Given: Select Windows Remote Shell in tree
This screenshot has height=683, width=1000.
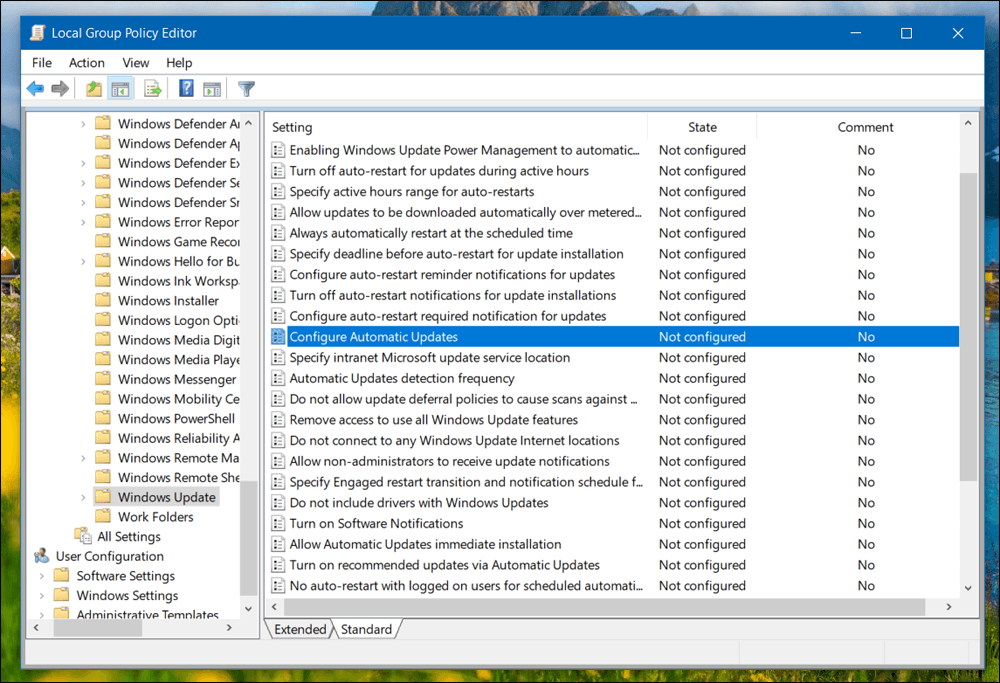Looking at the screenshot, I should point(179,477).
